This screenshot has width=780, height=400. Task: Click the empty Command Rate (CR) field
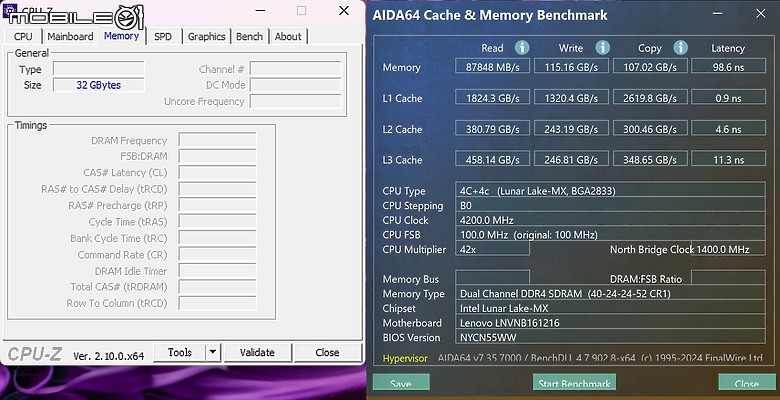click(217, 254)
